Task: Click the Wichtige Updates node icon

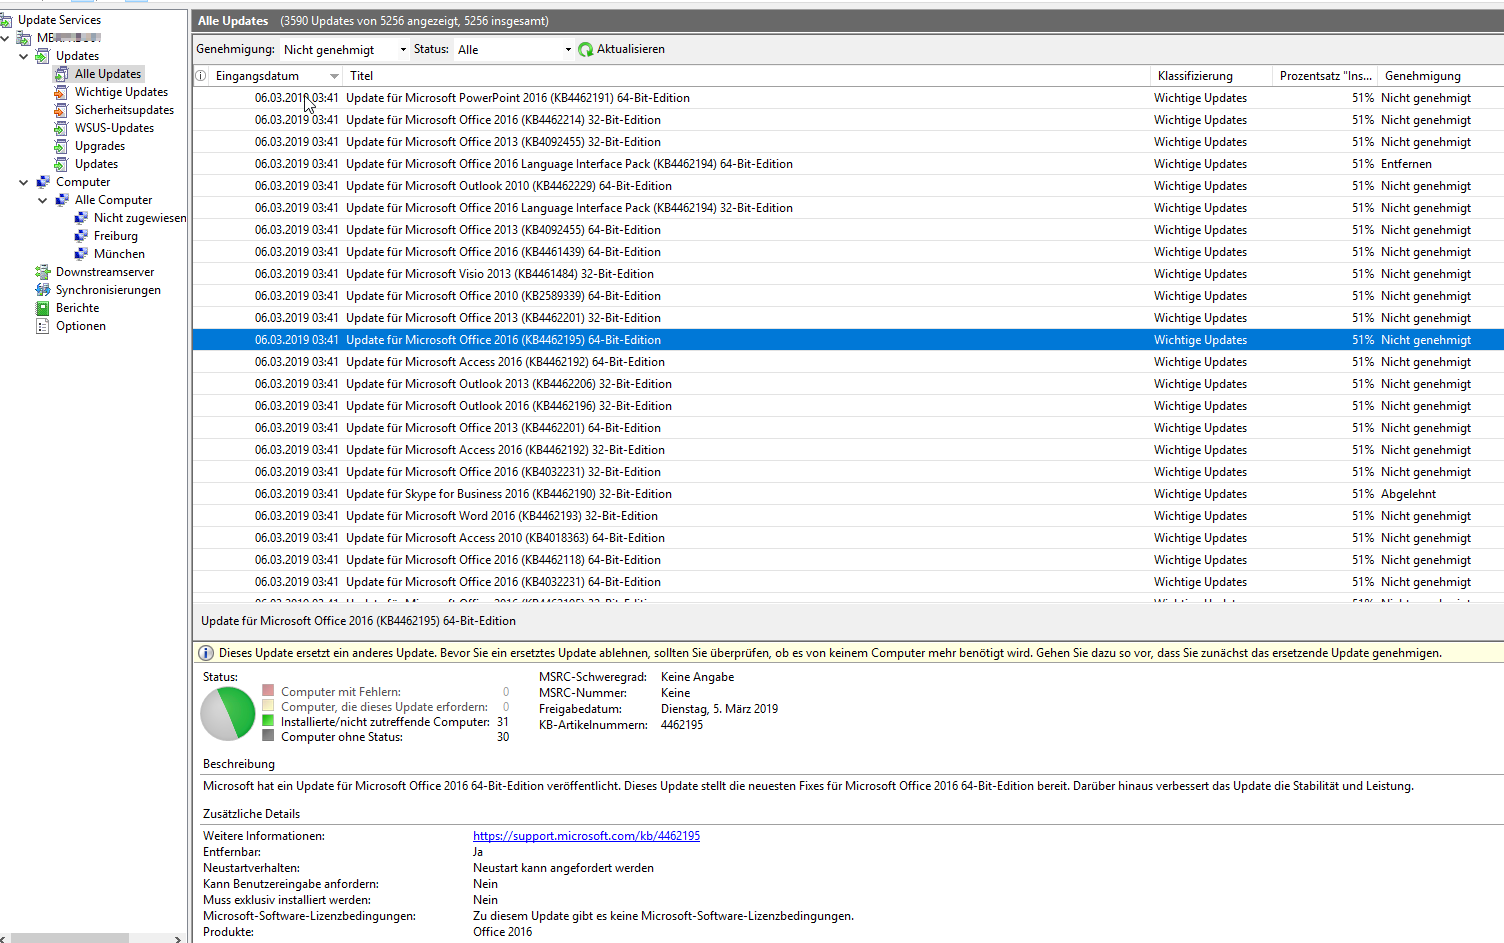Action: click(x=61, y=92)
